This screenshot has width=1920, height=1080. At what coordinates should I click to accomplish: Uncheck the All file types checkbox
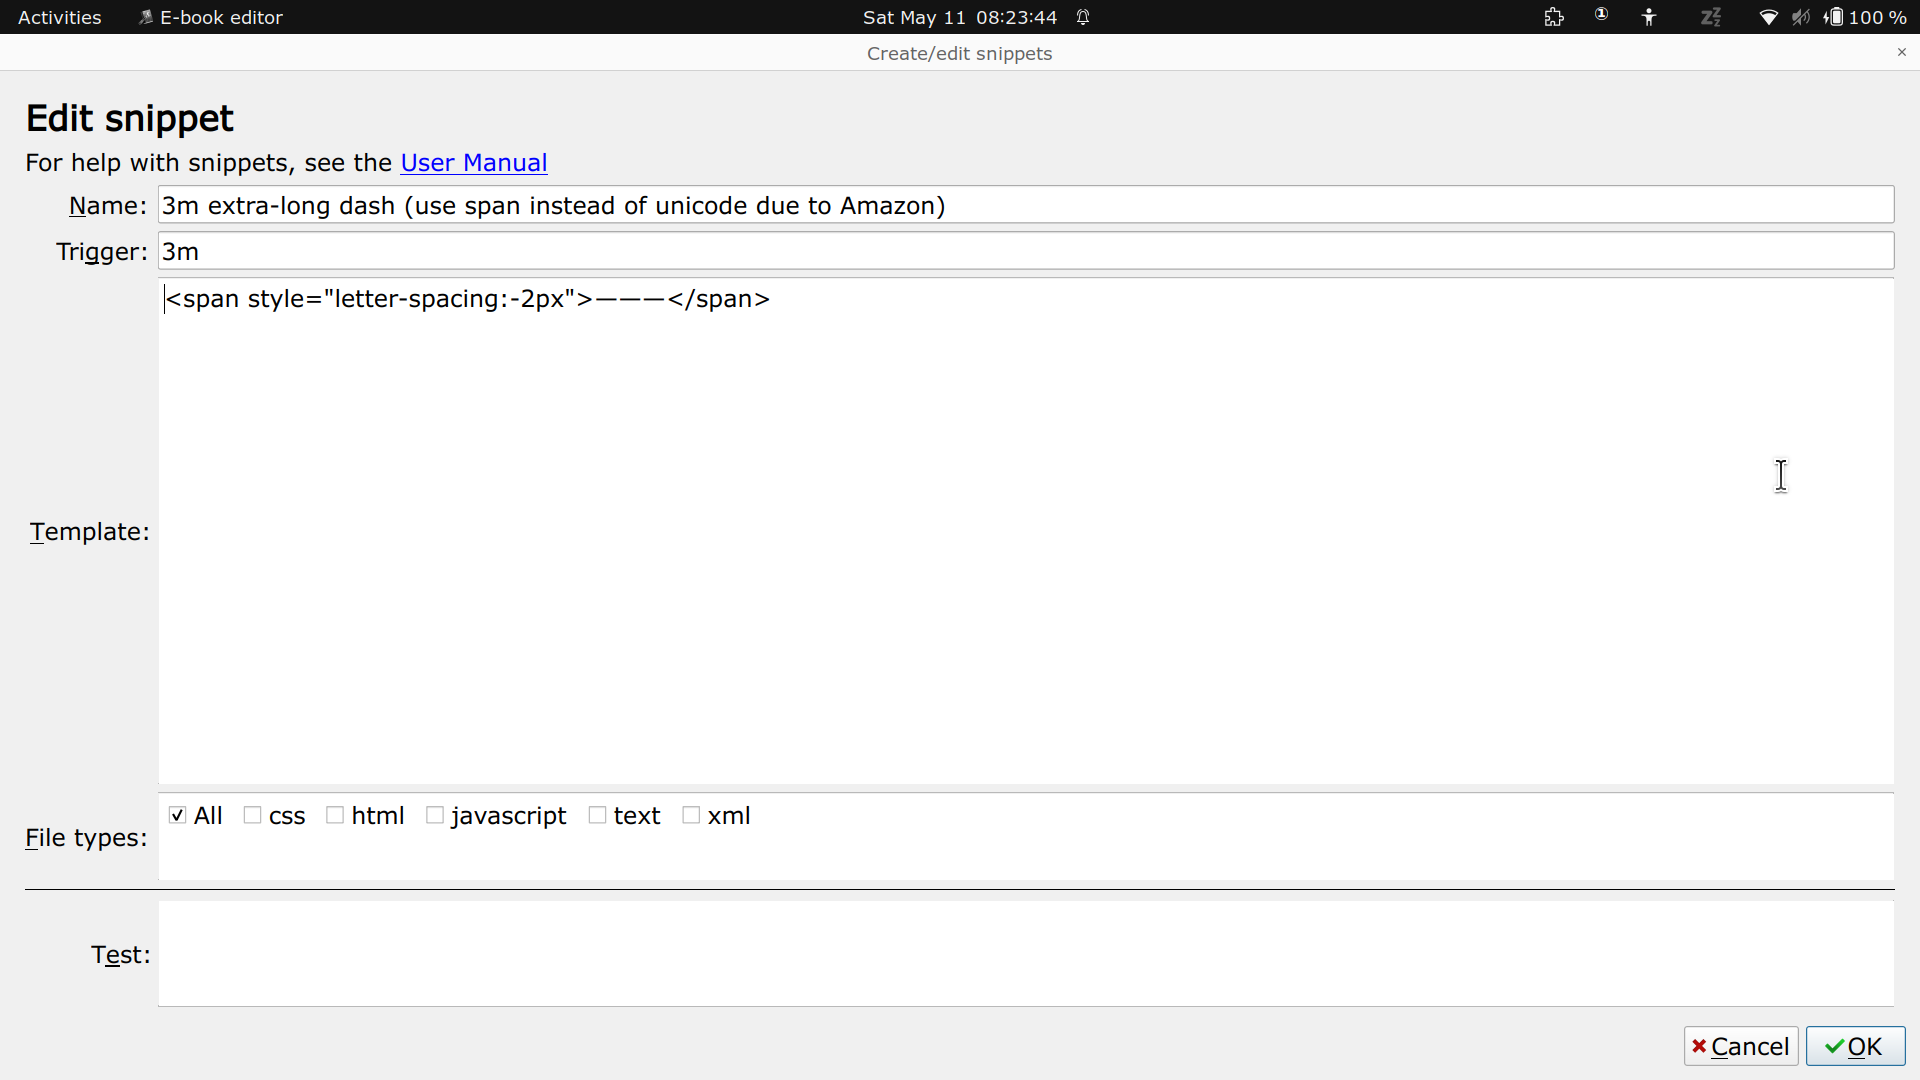coord(178,816)
